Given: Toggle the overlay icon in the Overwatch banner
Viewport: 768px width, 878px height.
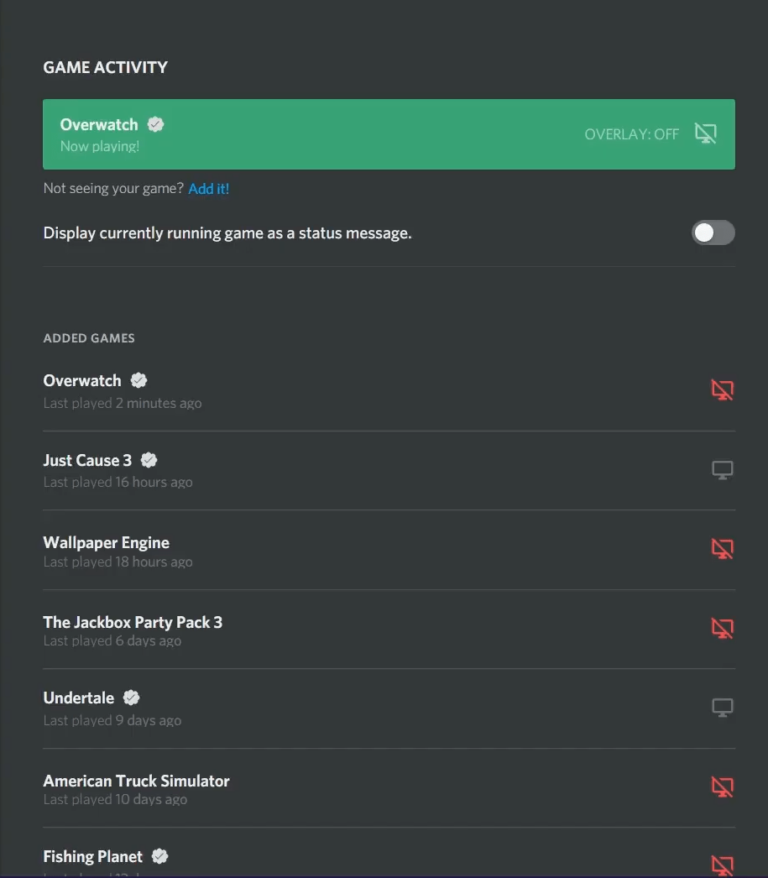Looking at the screenshot, I should 707,132.
